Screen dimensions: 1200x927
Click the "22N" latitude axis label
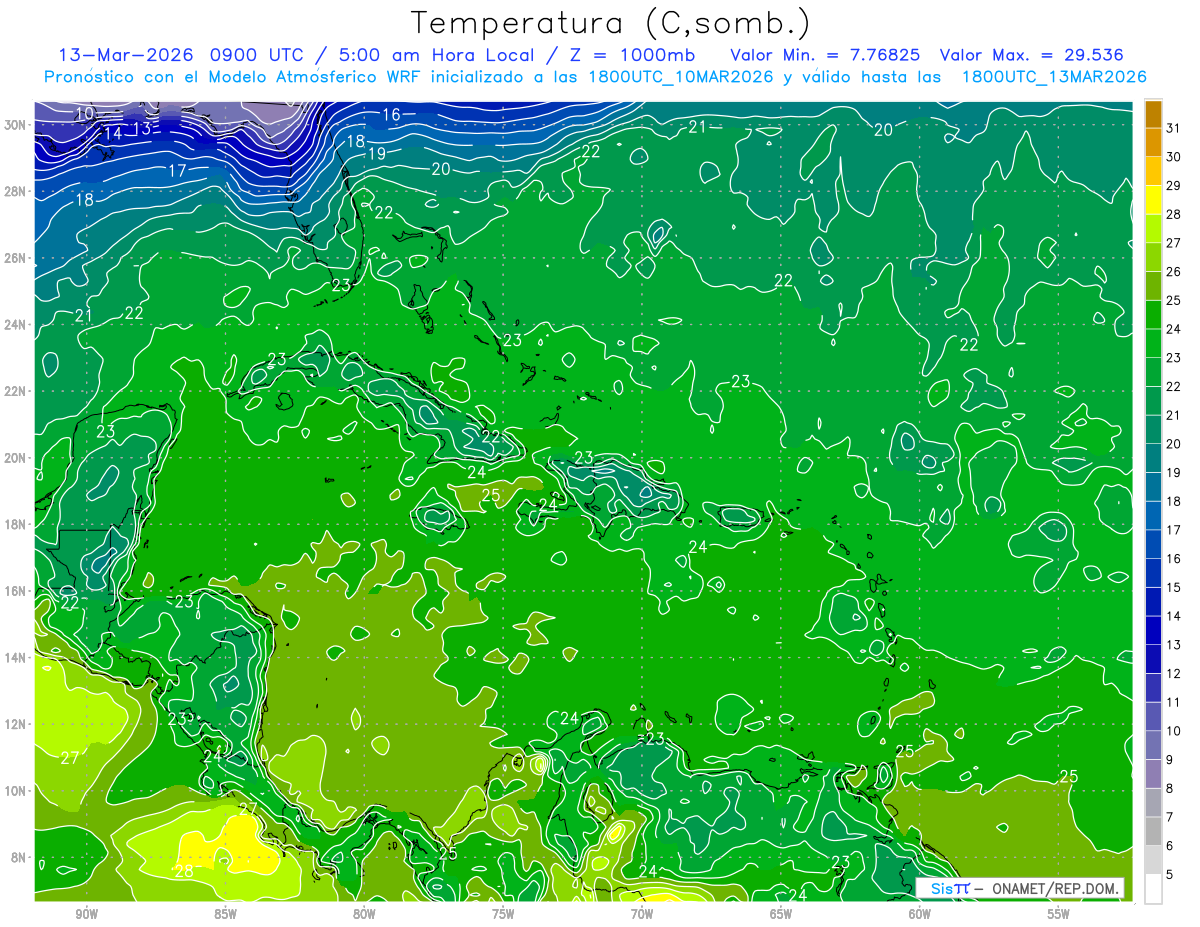[15, 391]
